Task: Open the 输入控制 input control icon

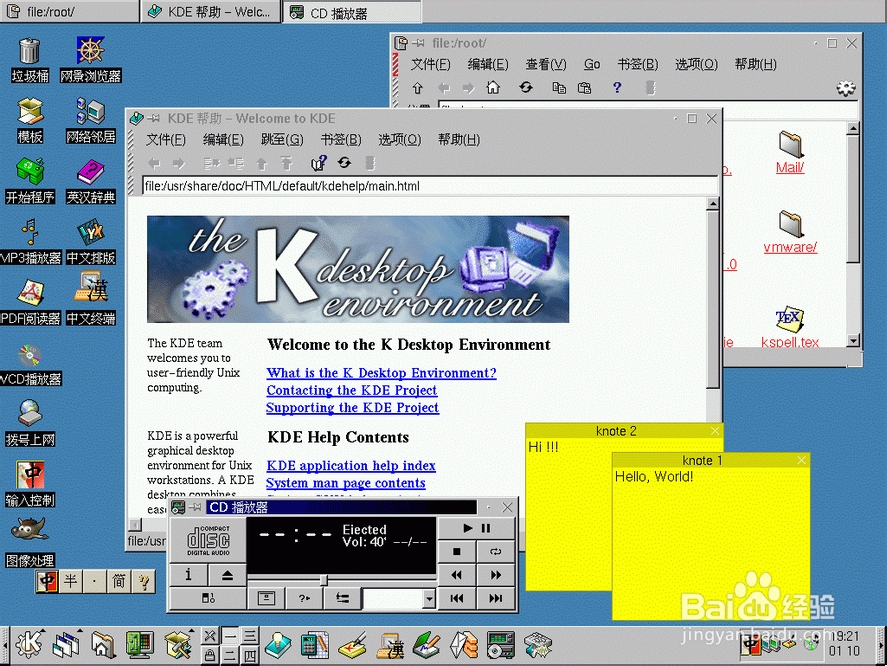Action: coord(29,484)
